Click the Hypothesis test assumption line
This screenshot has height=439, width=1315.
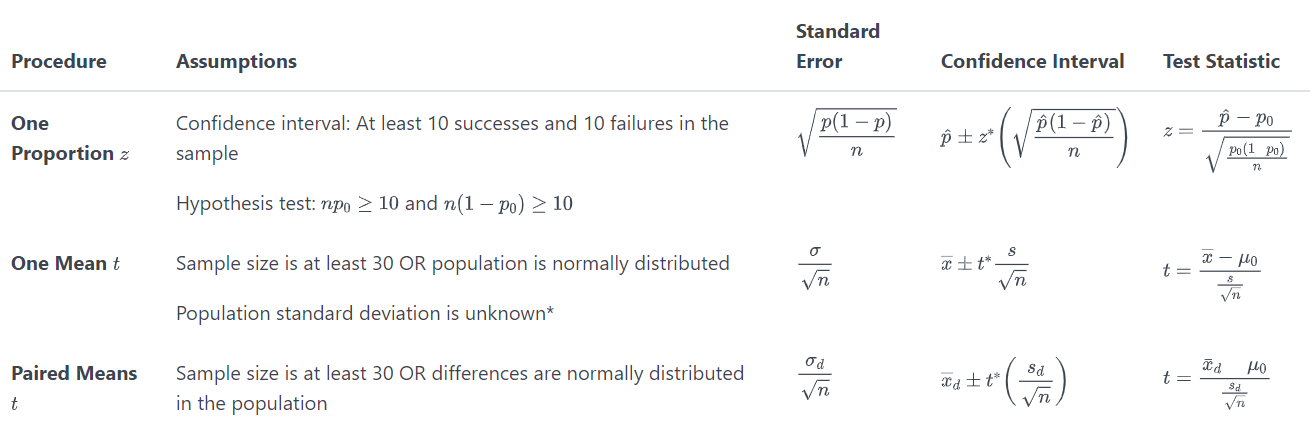tap(374, 203)
